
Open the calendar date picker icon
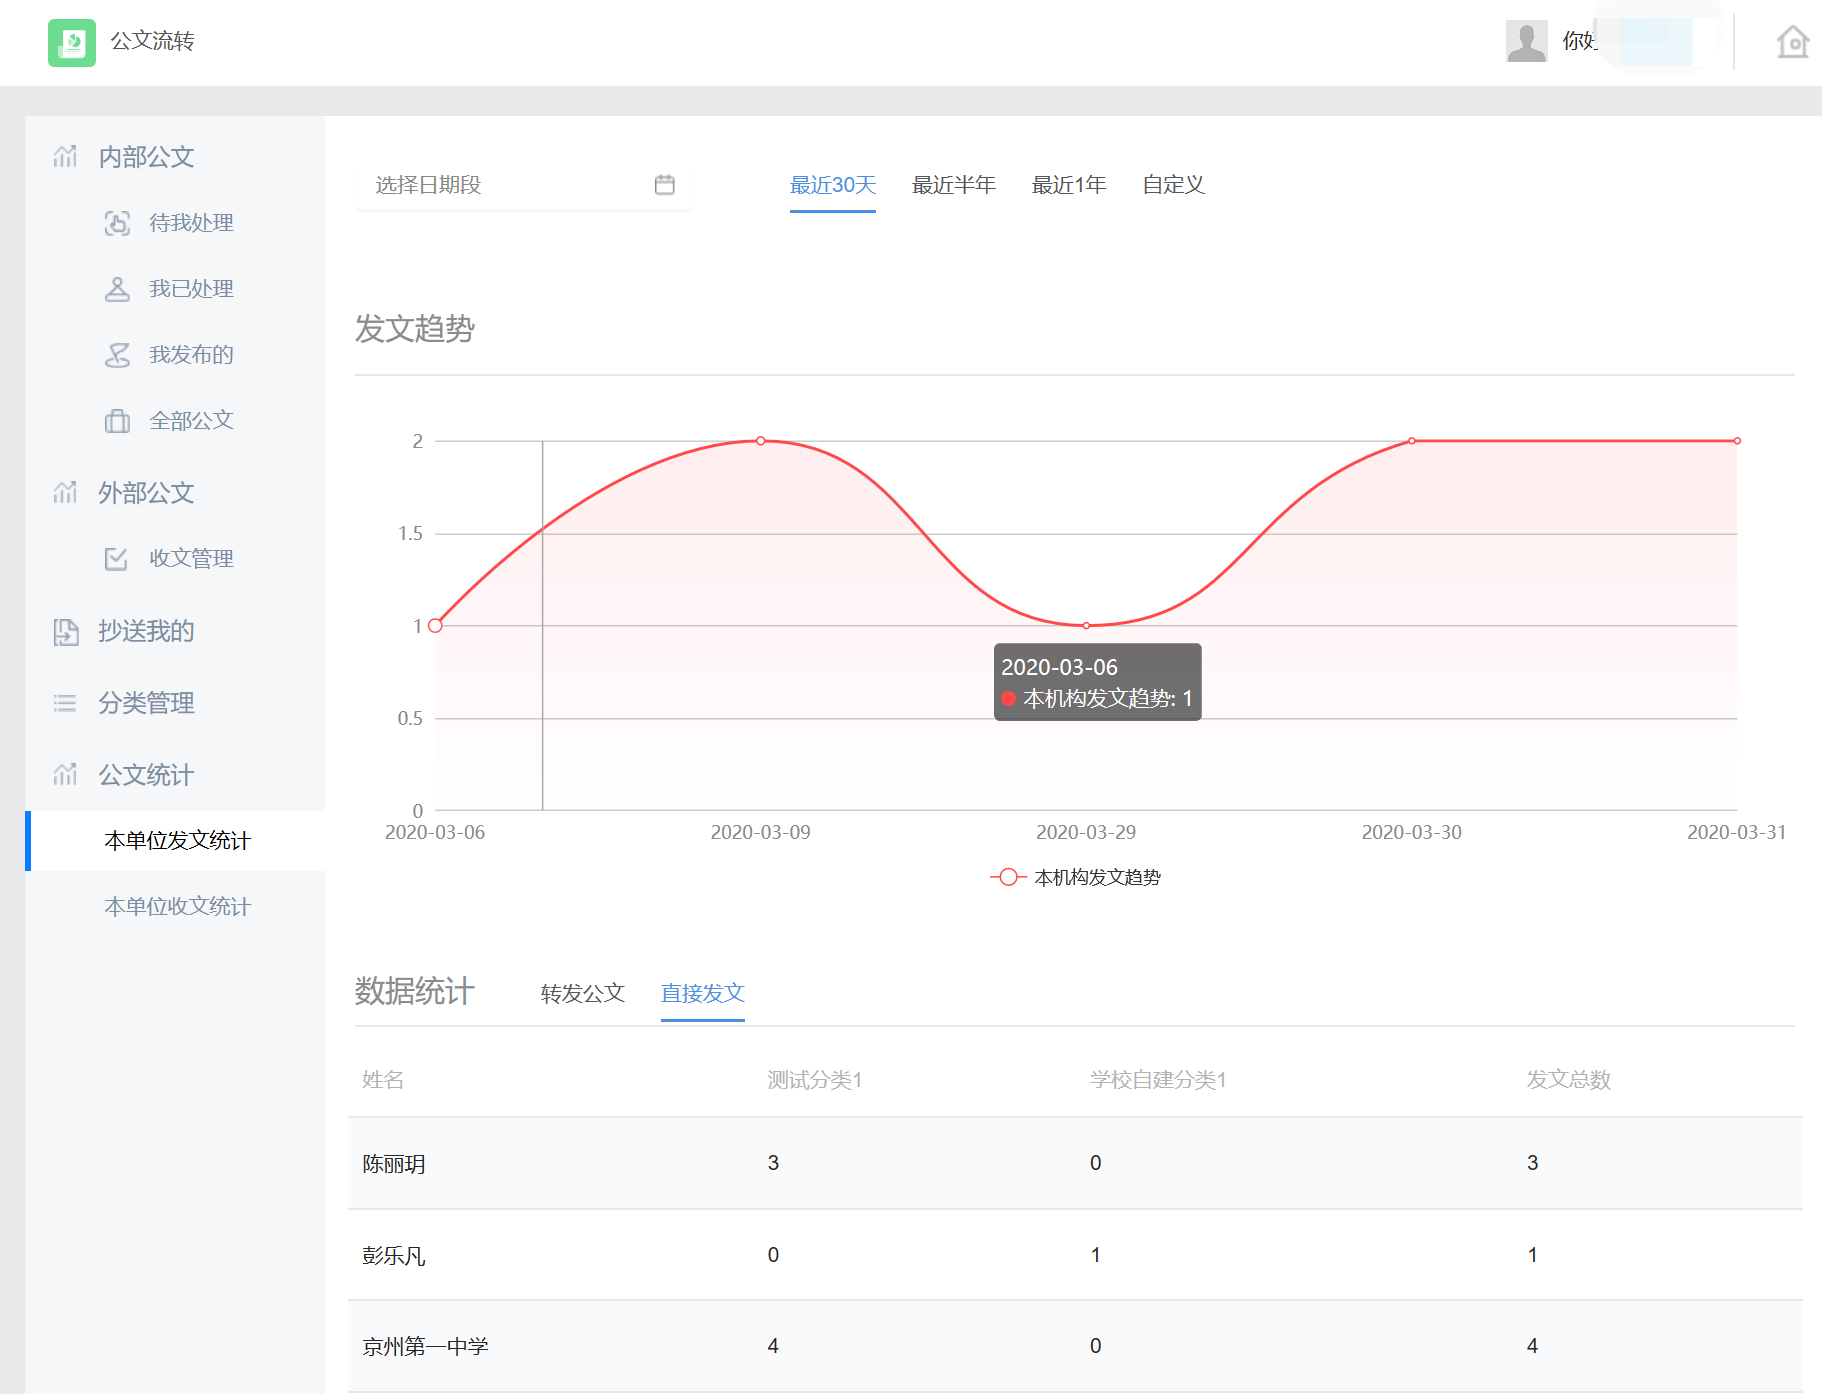[664, 185]
